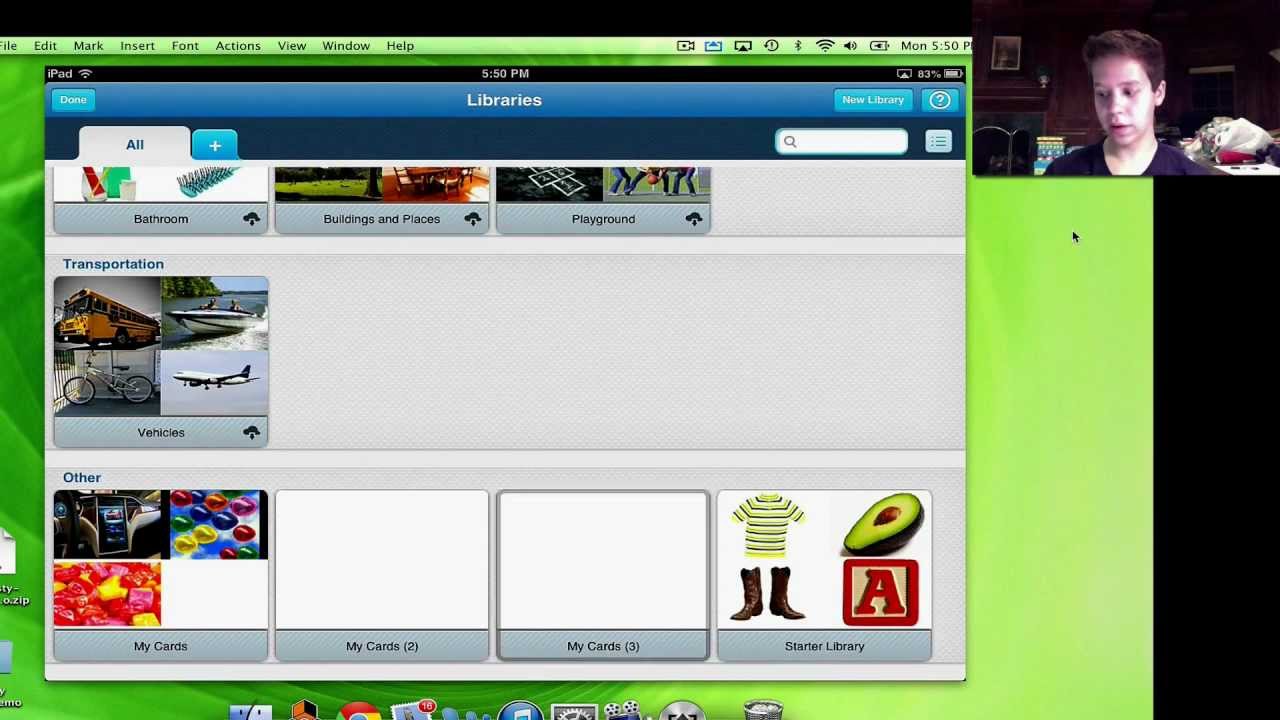This screenshot has width=1280, height=720.
Task: Tap the Playground library cloud download icon
Action: pyautogui.click(x=693, y=219)
